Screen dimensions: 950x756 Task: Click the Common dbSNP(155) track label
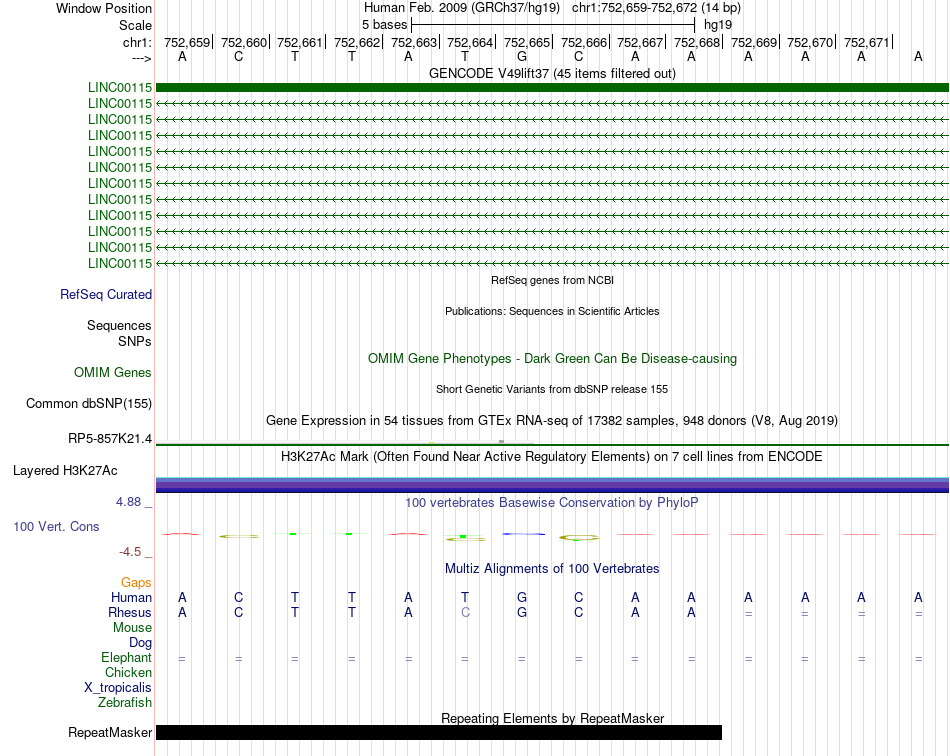[x=88, y=403]
